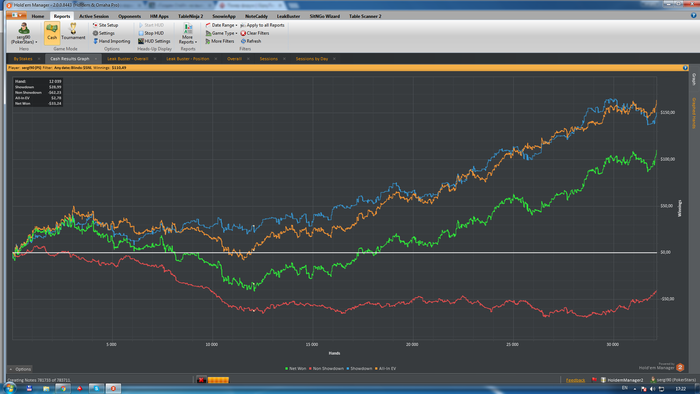Click the filter bar info icon
The image size is (700, 394).
pyautogui.click(x=685, y=68)
